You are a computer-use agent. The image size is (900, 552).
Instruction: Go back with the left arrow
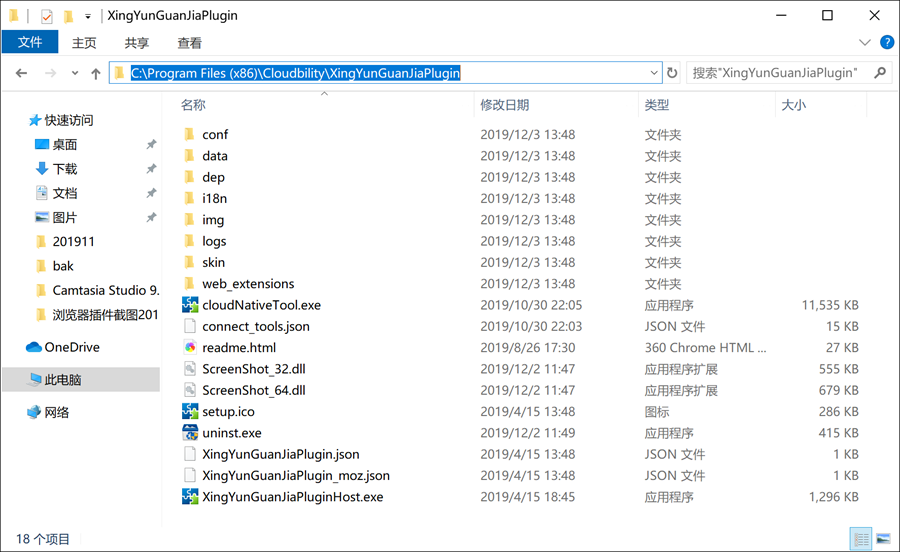coord(21,73)
